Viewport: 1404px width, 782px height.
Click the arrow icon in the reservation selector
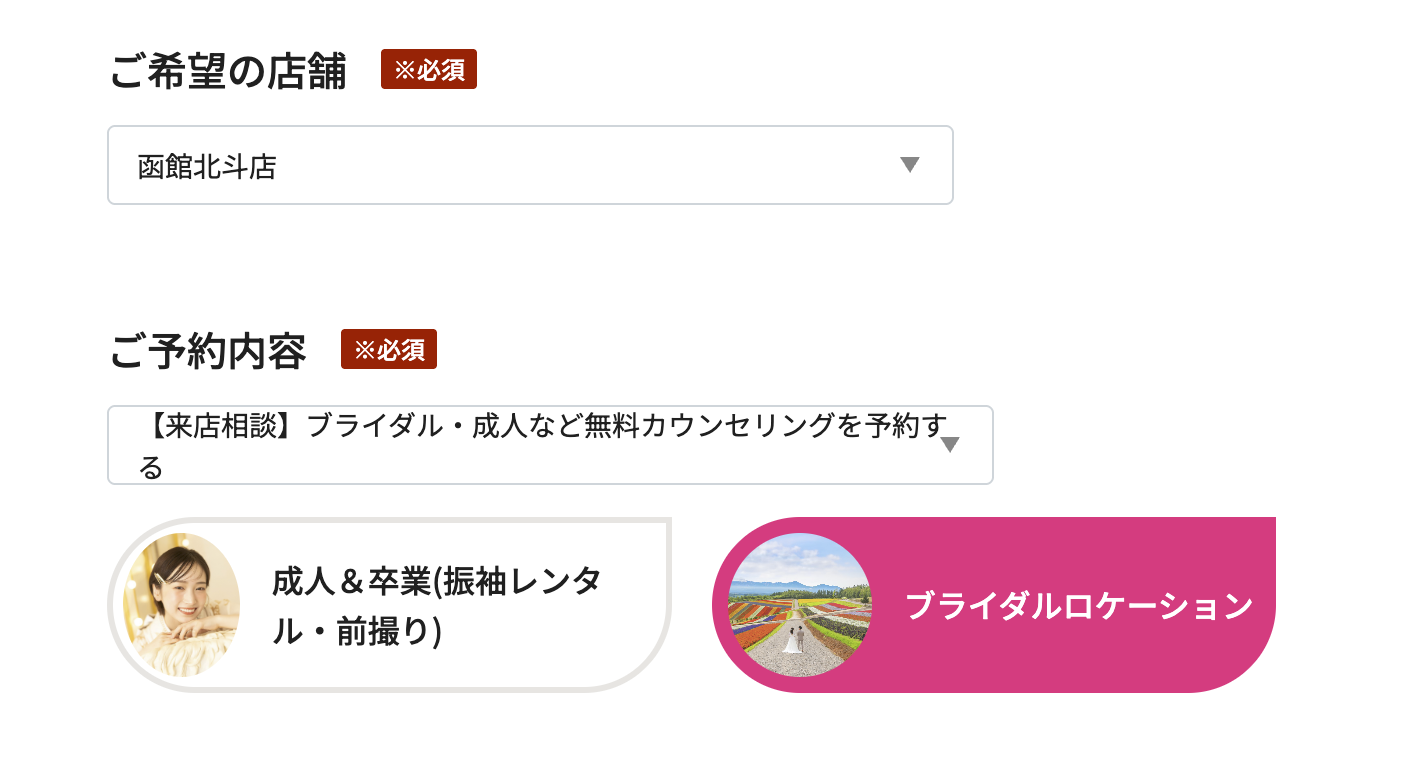[x=949, y=445]
